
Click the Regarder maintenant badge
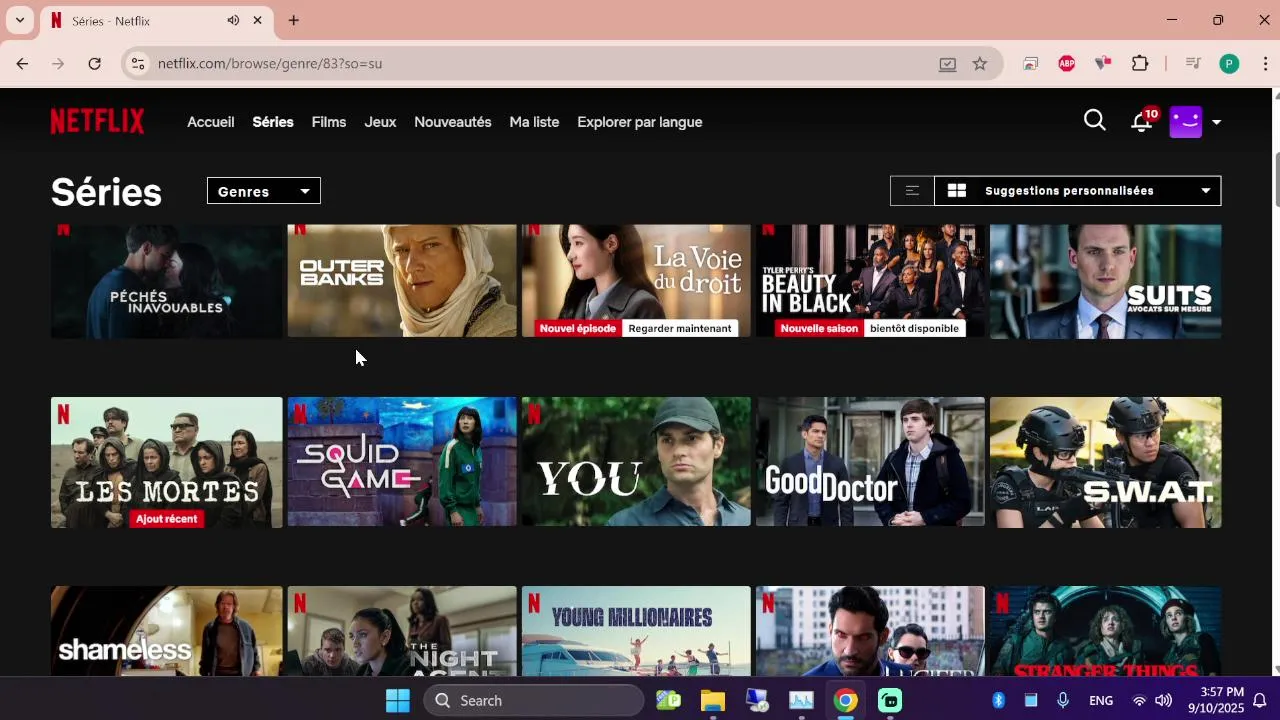(x=680, y=328)
